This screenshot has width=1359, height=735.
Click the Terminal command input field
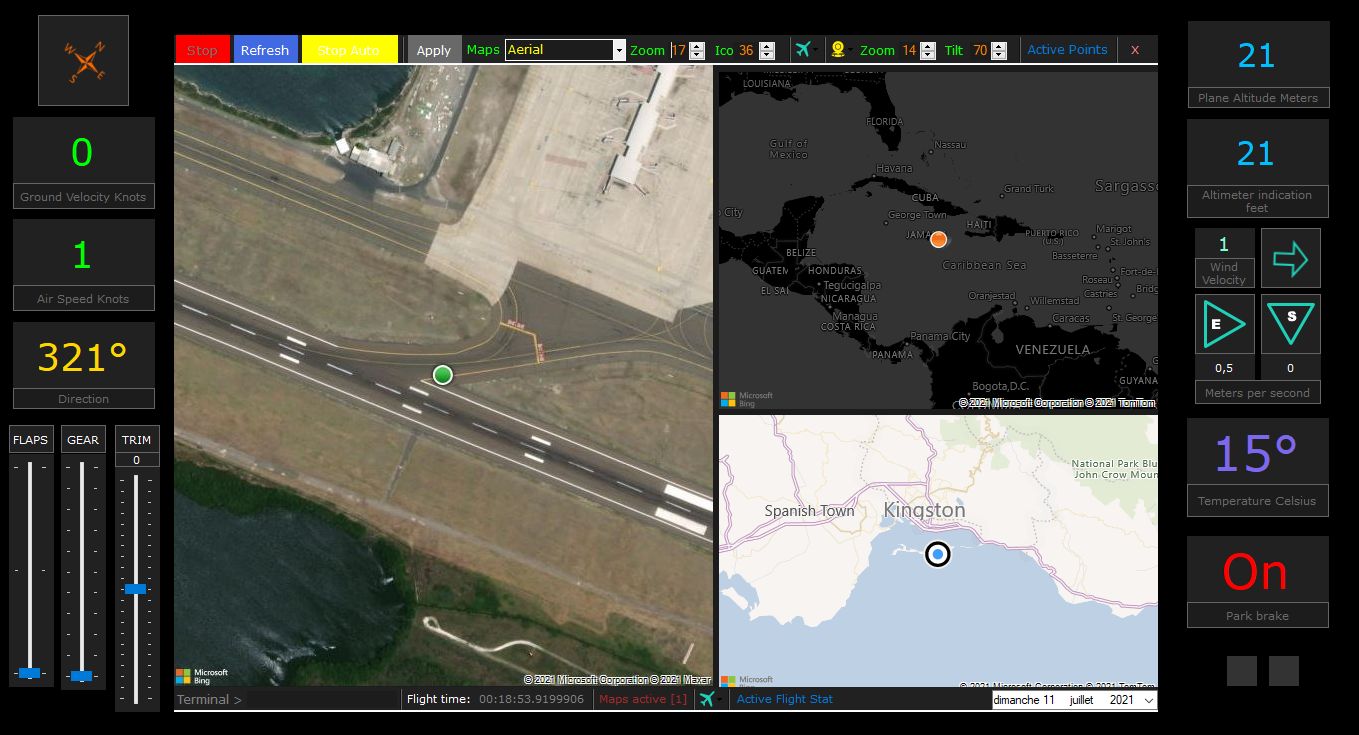tap(322, 699)
